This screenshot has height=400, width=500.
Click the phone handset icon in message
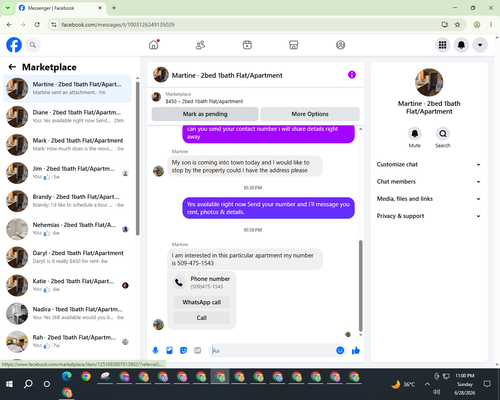pos(179,283)
